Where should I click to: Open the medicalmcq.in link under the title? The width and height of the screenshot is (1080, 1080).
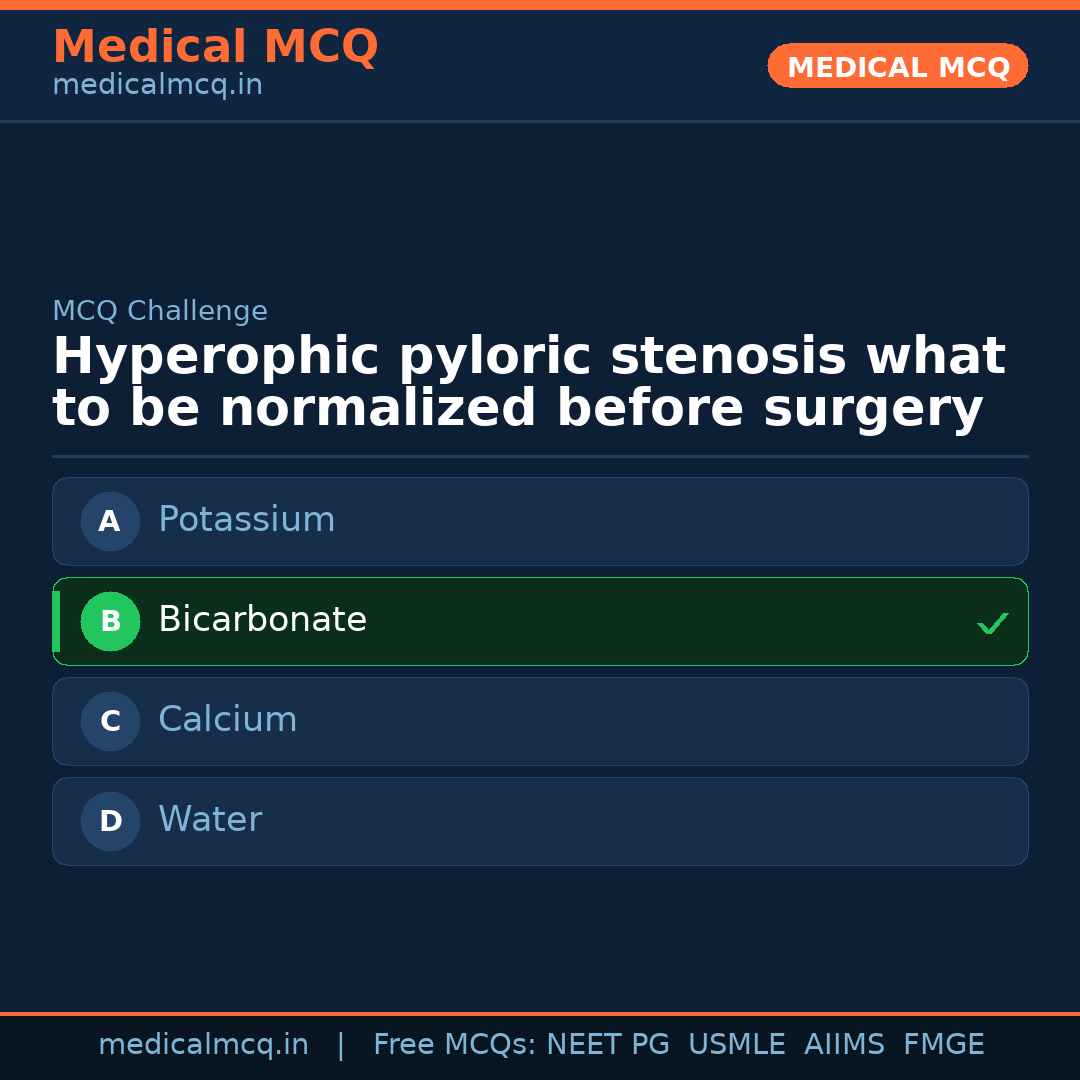(157, 85)
